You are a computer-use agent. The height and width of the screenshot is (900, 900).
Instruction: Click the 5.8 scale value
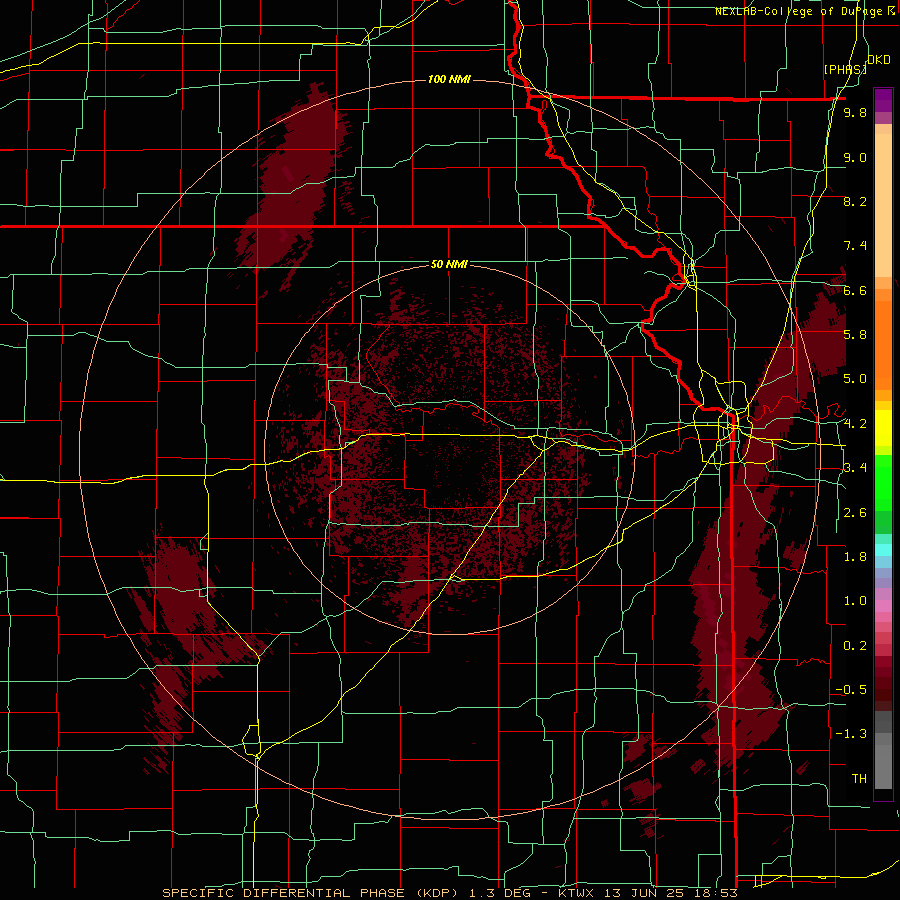tap(855, 335)
